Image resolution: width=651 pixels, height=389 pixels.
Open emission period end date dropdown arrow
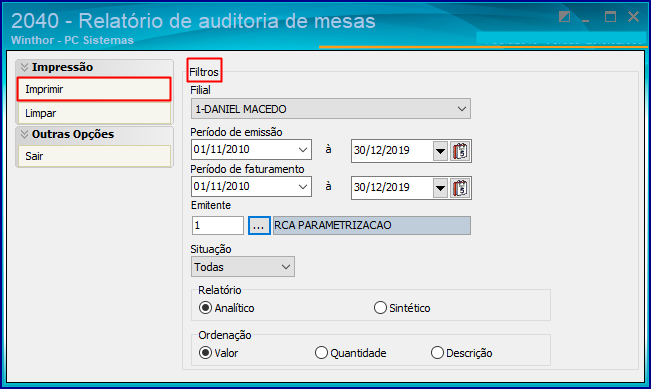[440, 151]
